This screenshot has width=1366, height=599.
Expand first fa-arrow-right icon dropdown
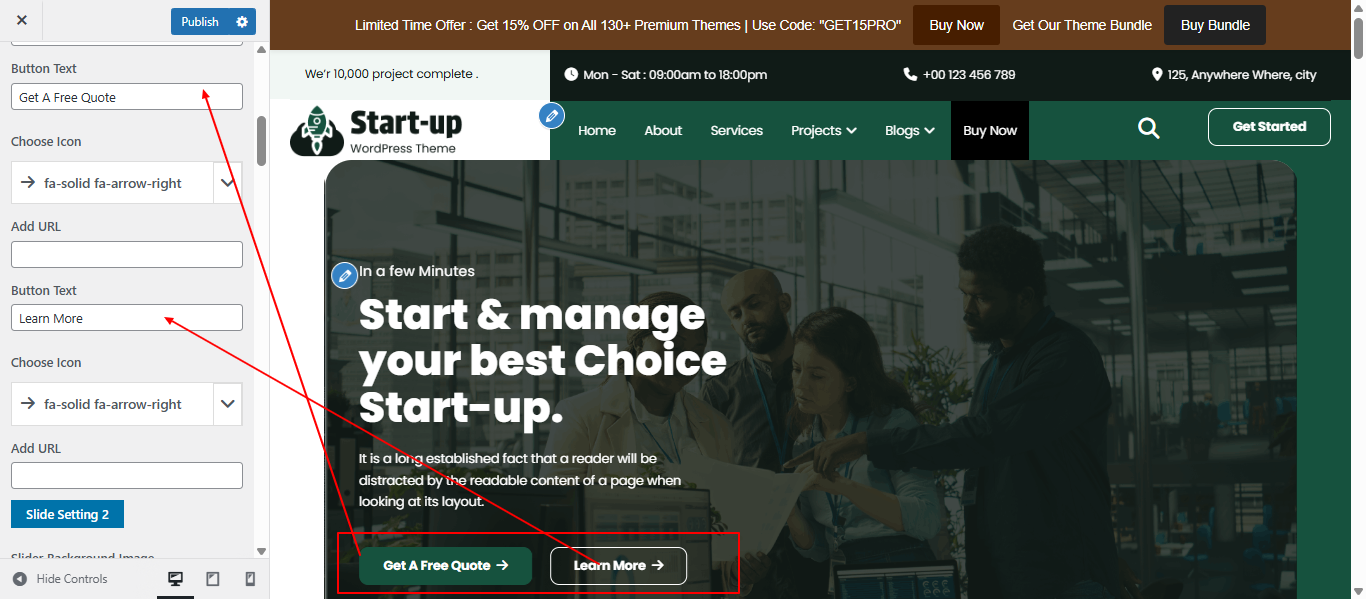228,183
